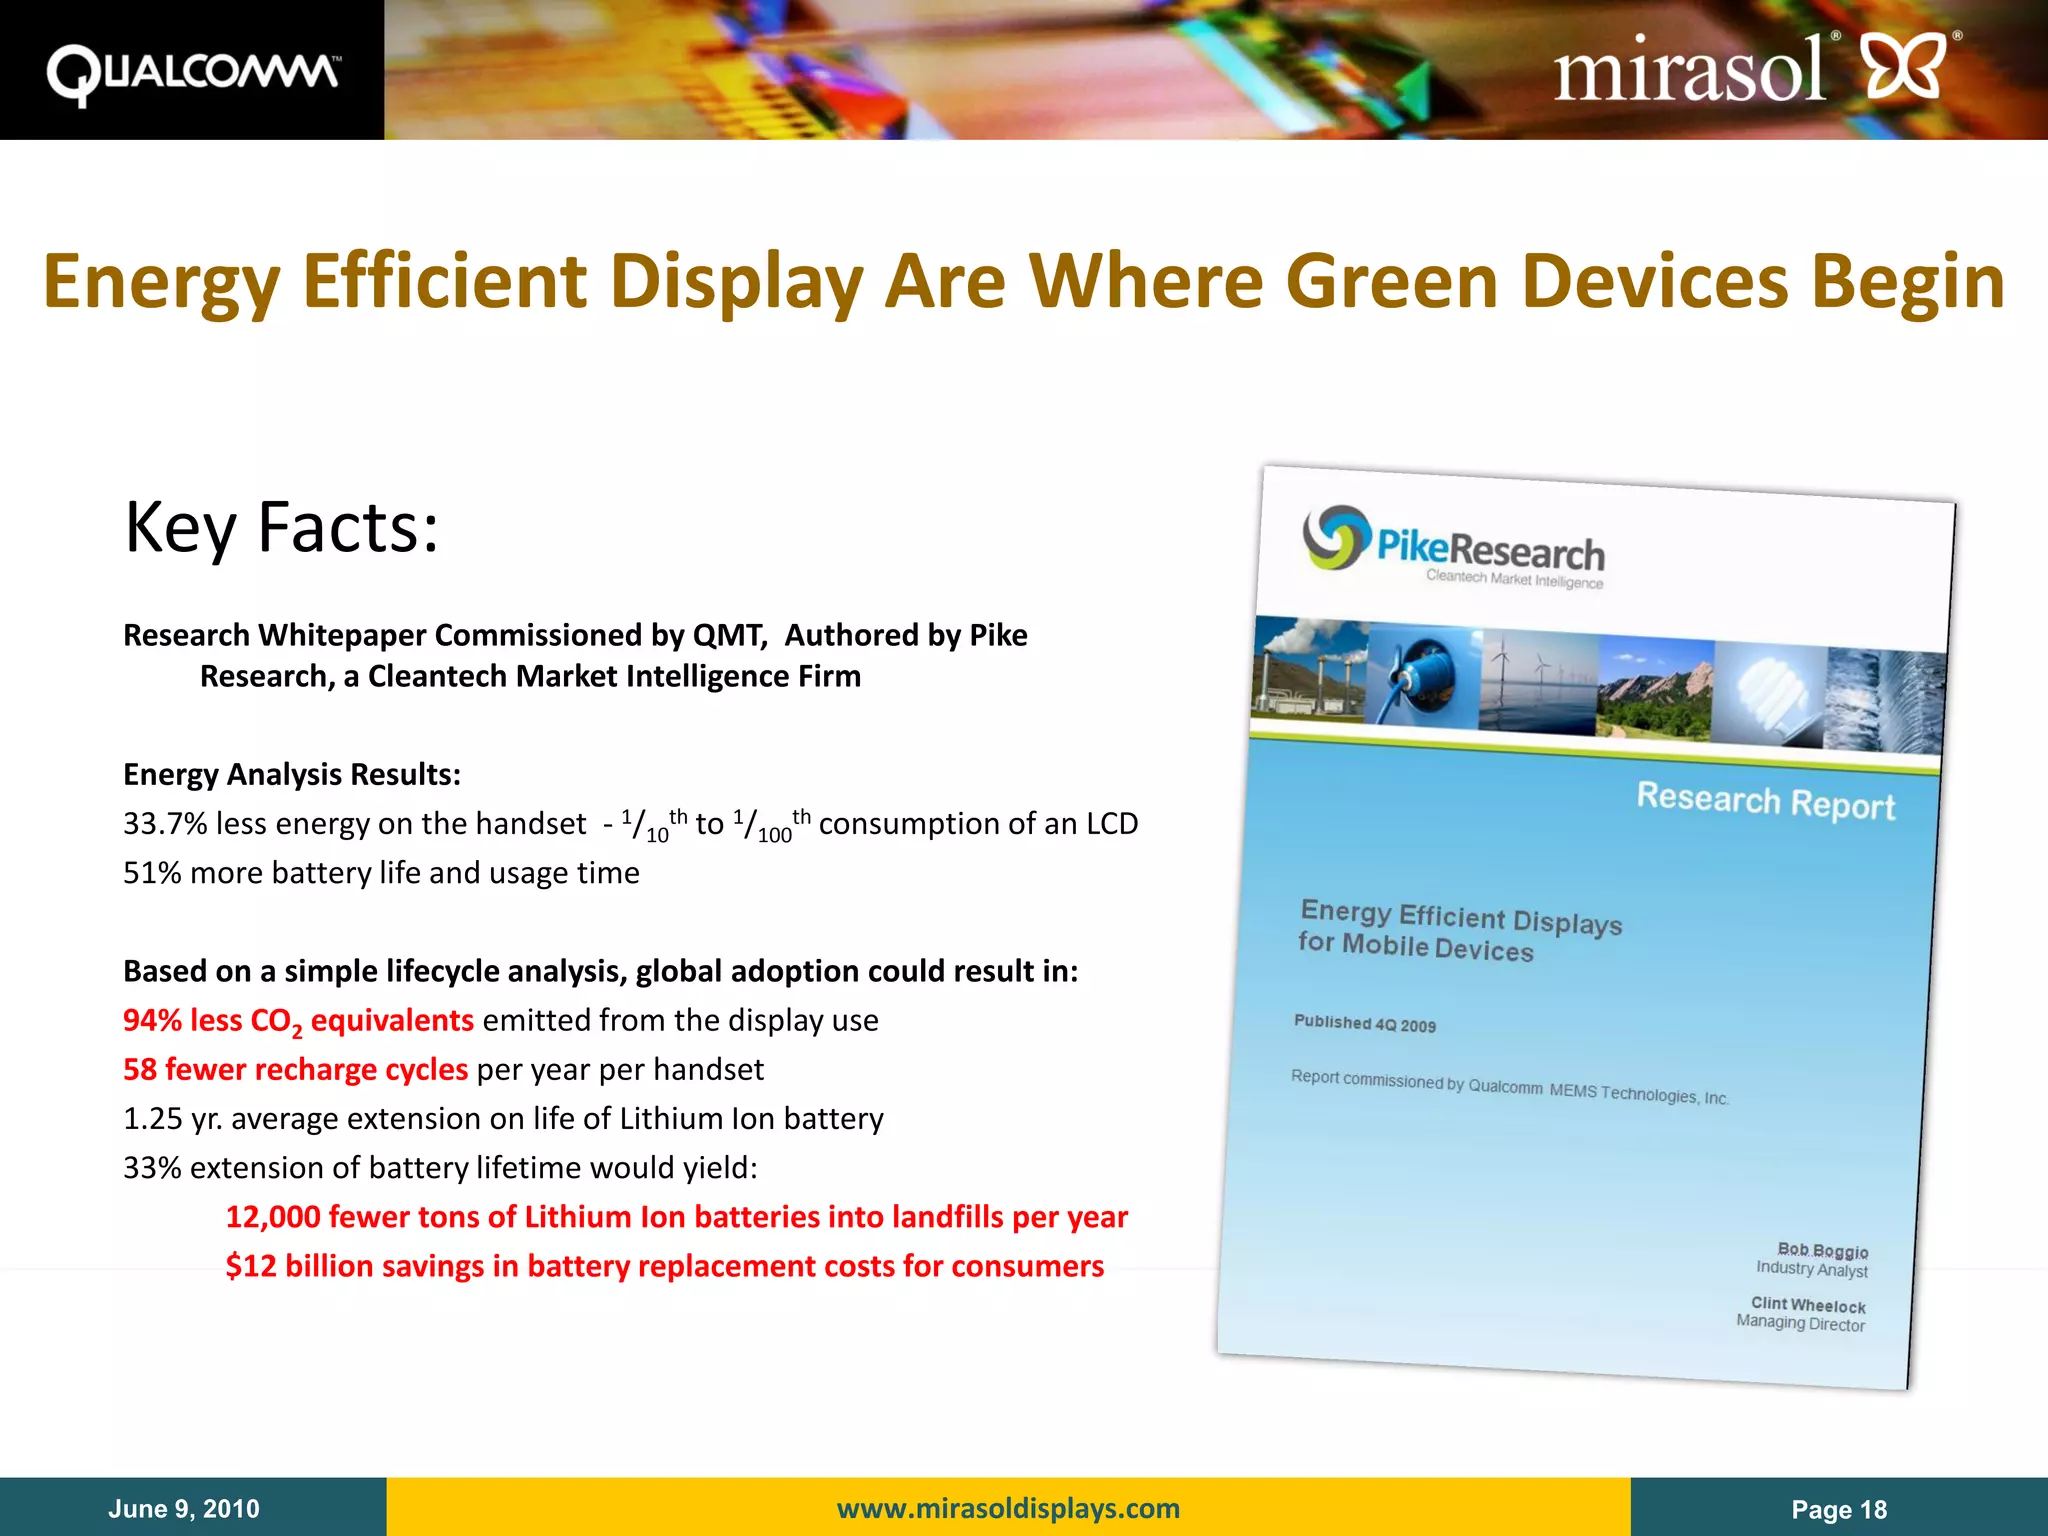Click the 'Bob Boggio' author name
This screenshot has width=2048, height=1536.
coord(1823,1250)
